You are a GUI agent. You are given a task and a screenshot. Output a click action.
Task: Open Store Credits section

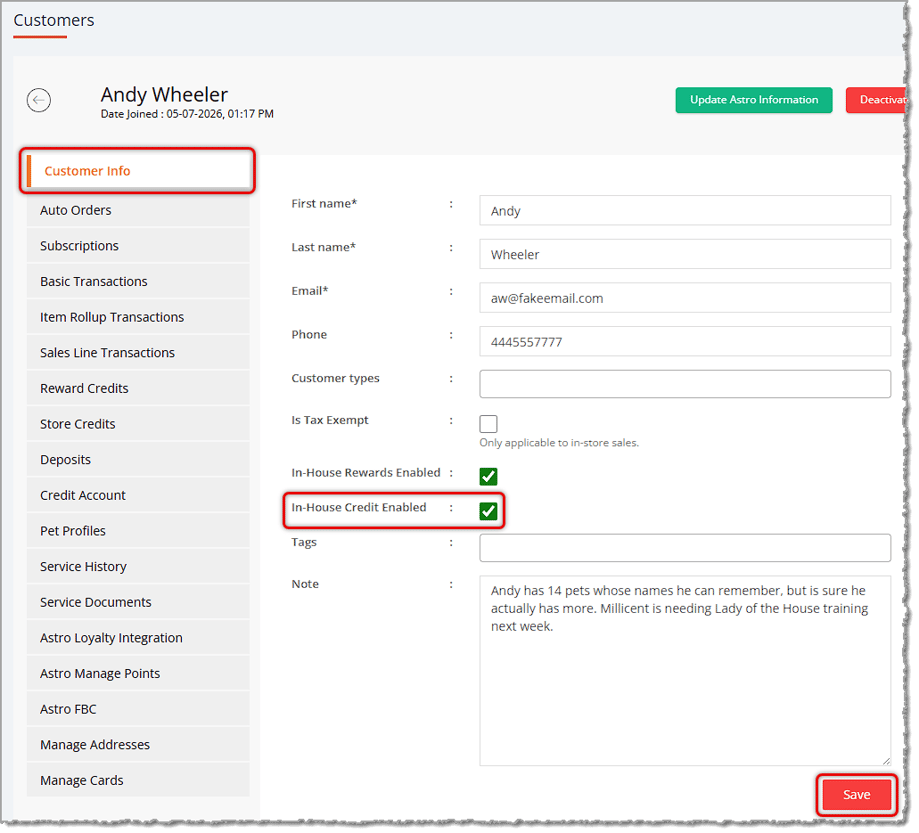click(x=138, y=424)
